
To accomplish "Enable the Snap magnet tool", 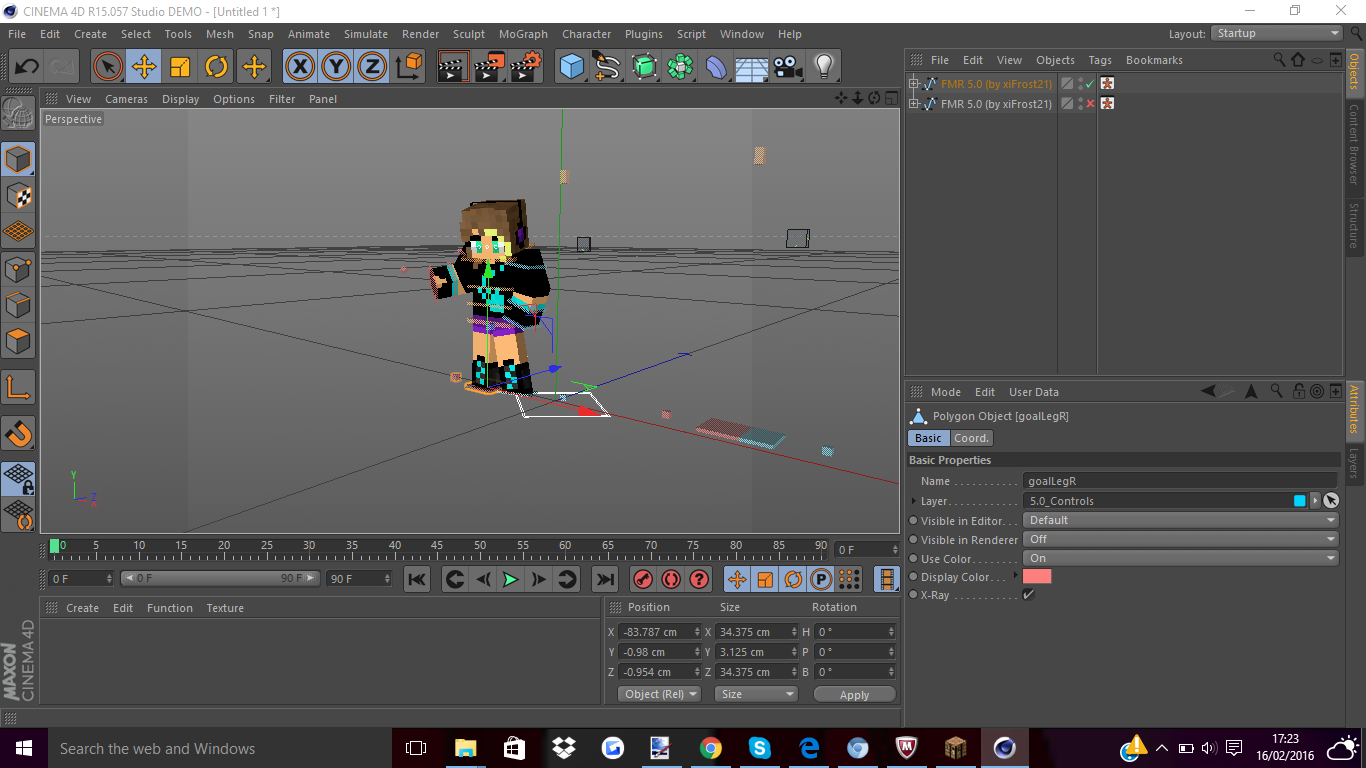I will [x=18, y=433].
